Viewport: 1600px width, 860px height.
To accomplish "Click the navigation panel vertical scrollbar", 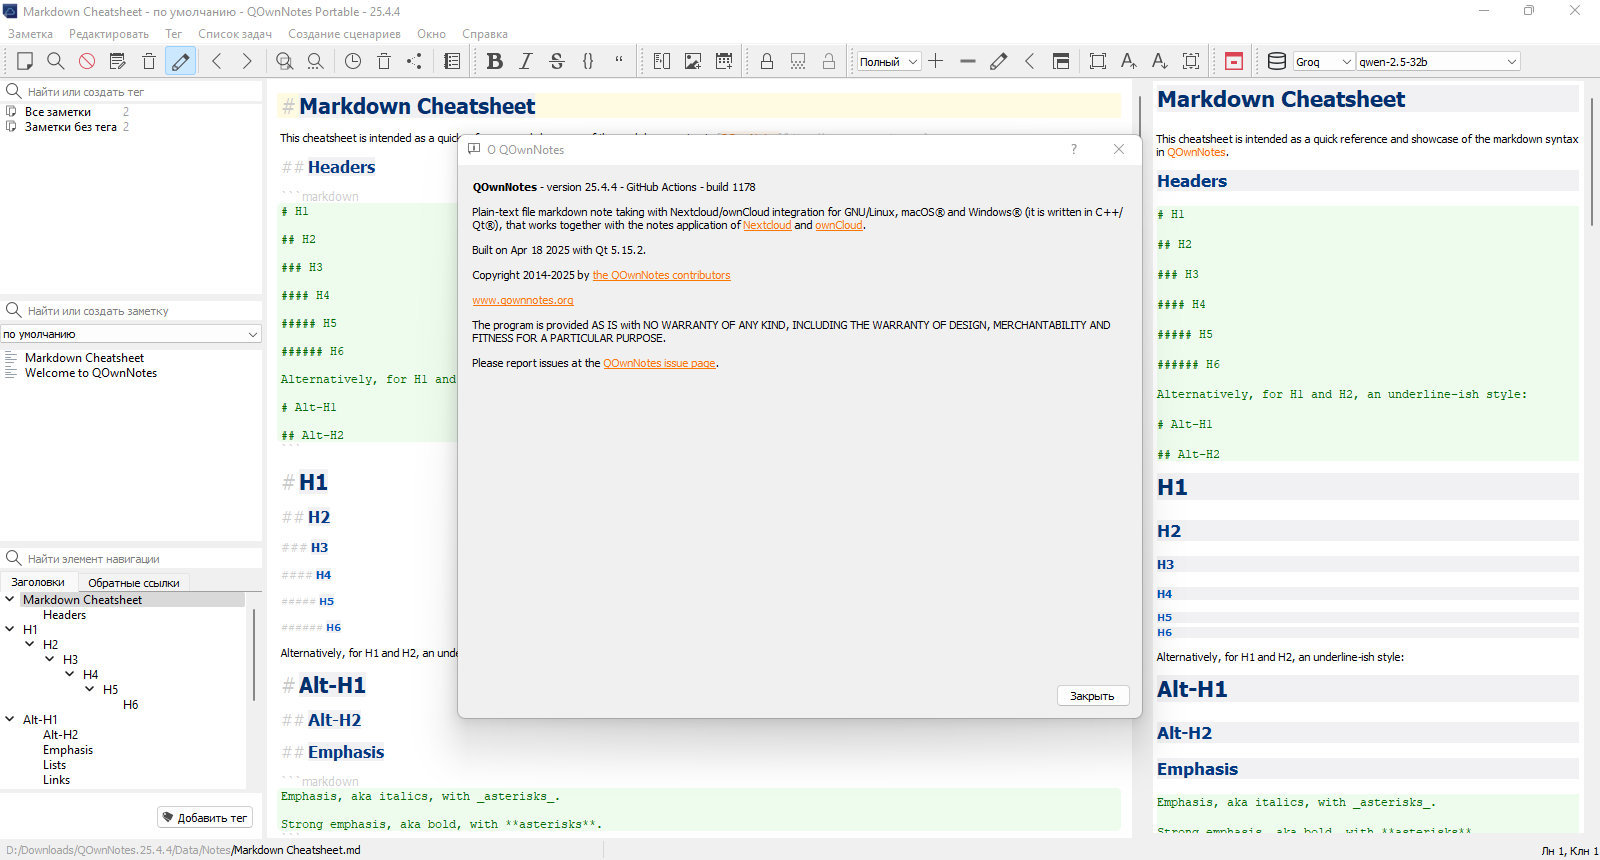I will point(254,655).
